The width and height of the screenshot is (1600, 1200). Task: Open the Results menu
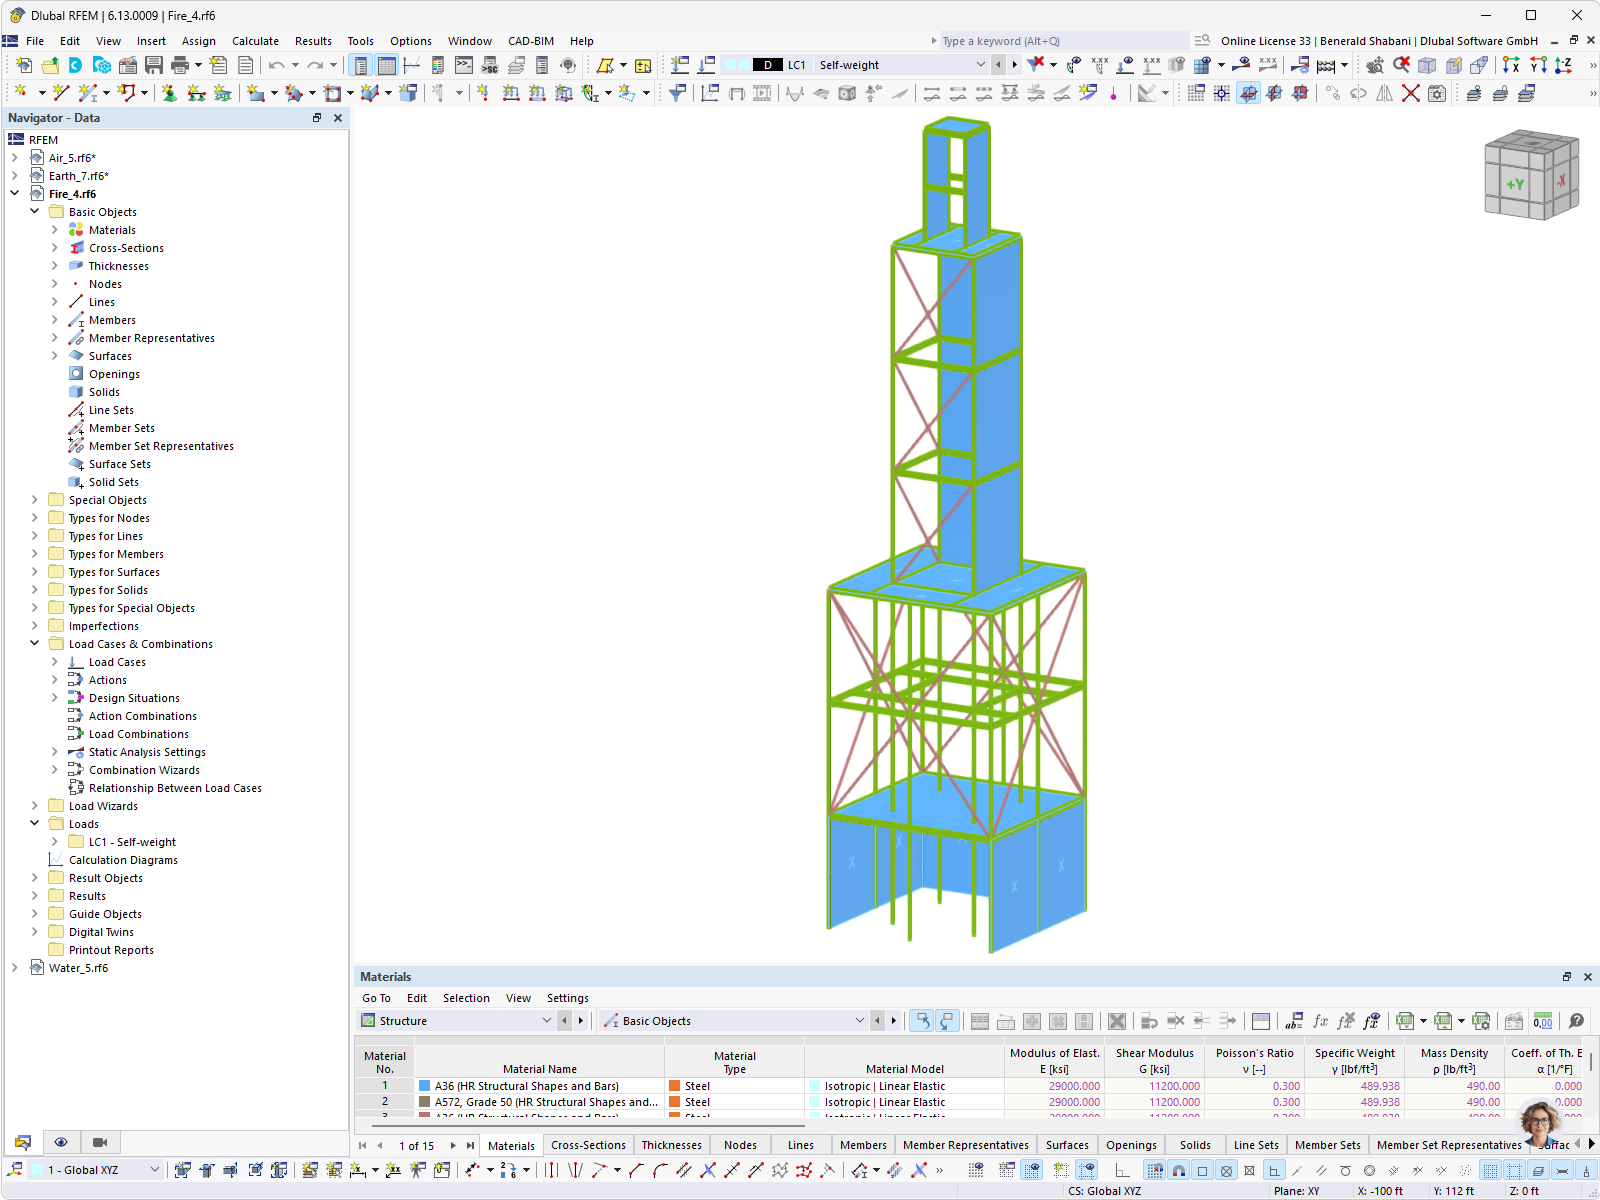click(x=313, y=41)
